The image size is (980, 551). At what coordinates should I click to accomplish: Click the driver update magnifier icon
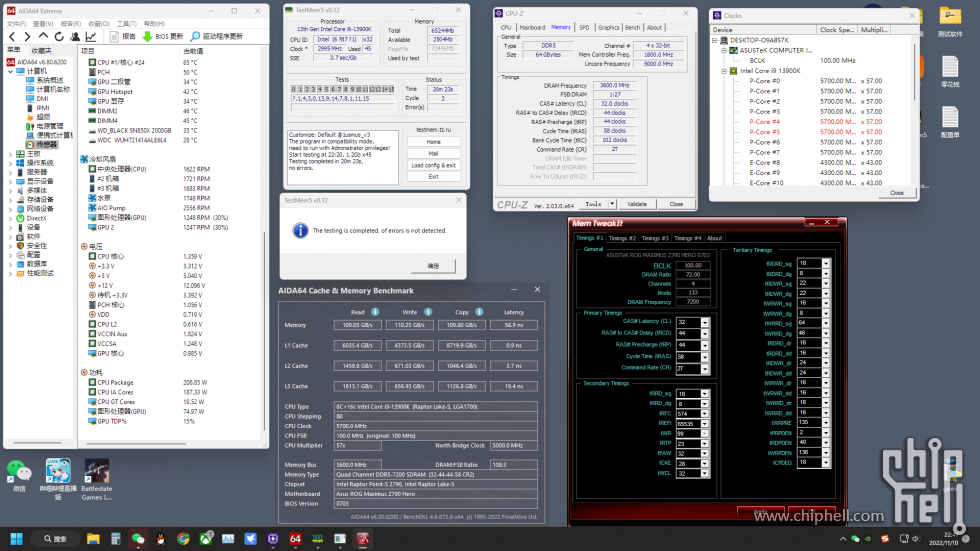coord(195,37)
